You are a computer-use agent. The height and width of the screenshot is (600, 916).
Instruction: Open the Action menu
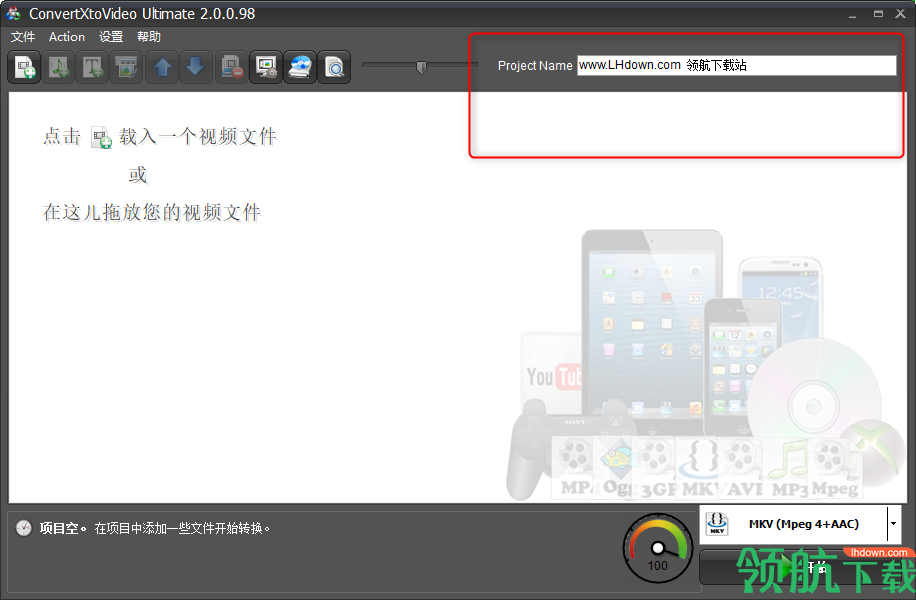pyautogui.click(x=67, y=37)
